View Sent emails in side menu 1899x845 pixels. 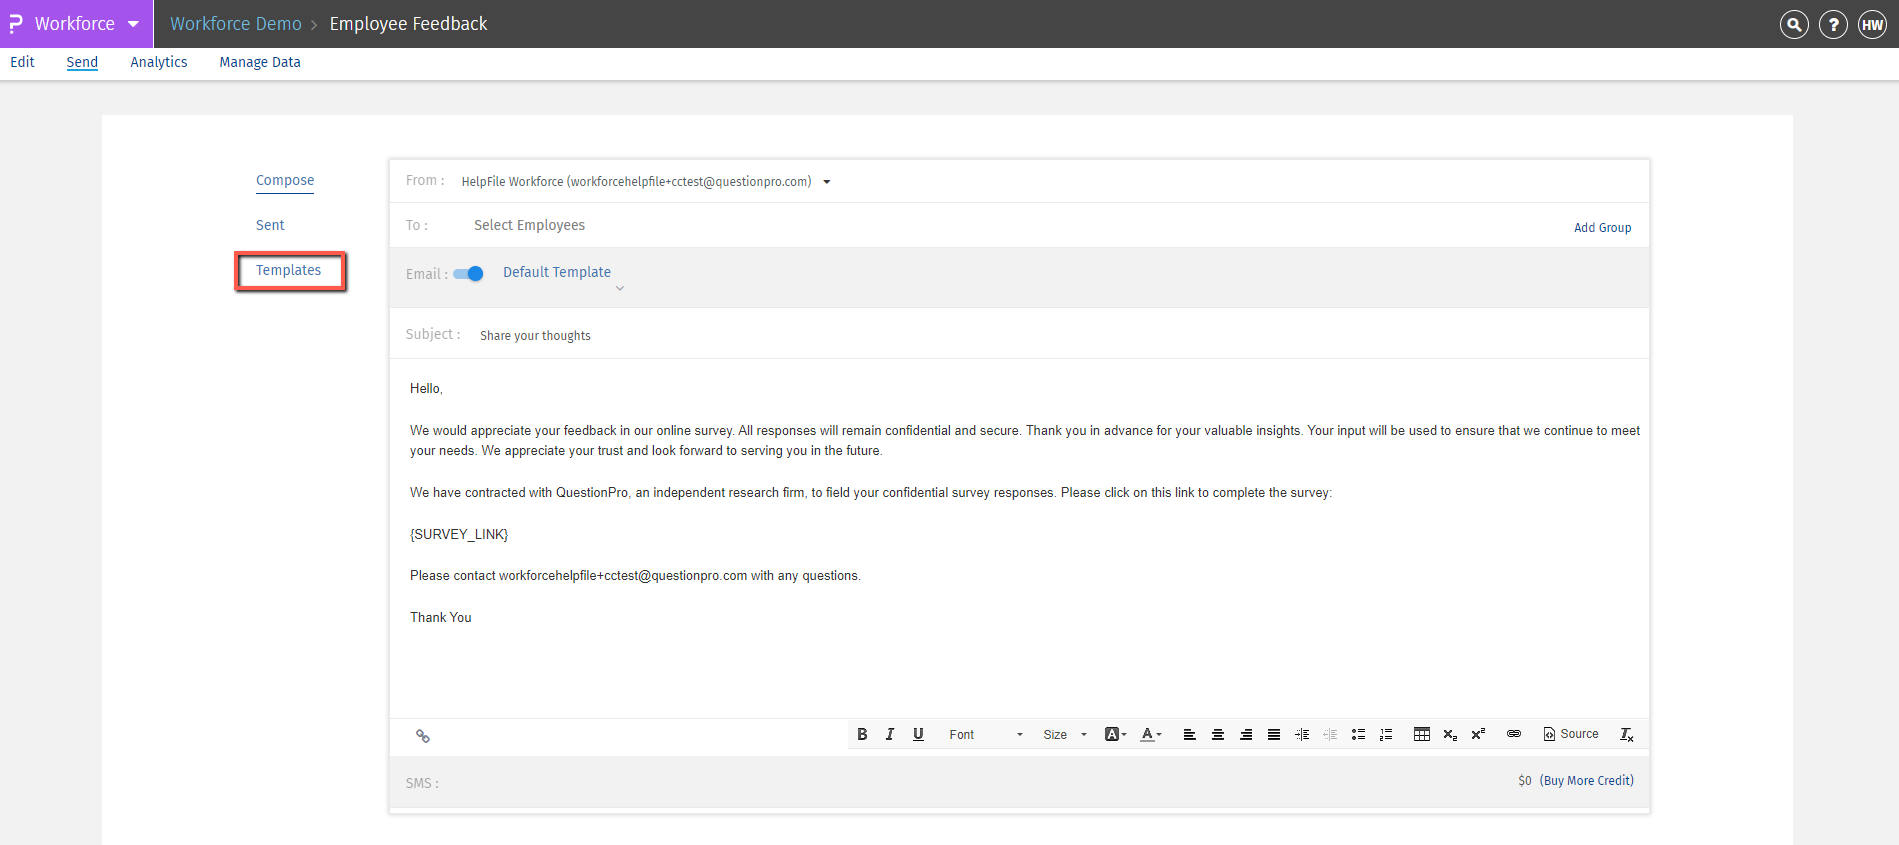270,225
